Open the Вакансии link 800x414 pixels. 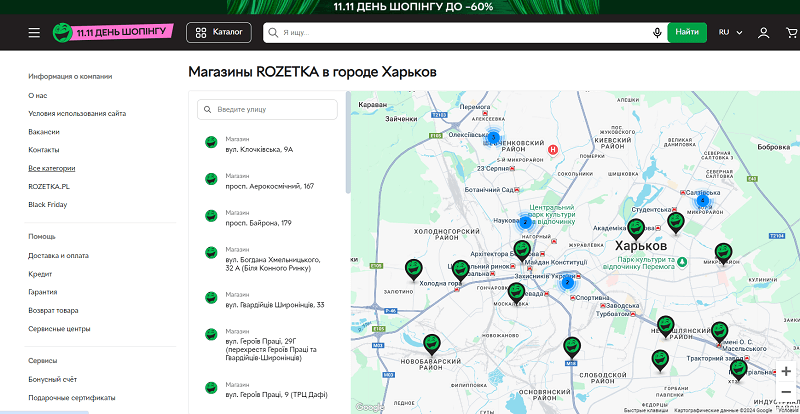click(44, 132)
